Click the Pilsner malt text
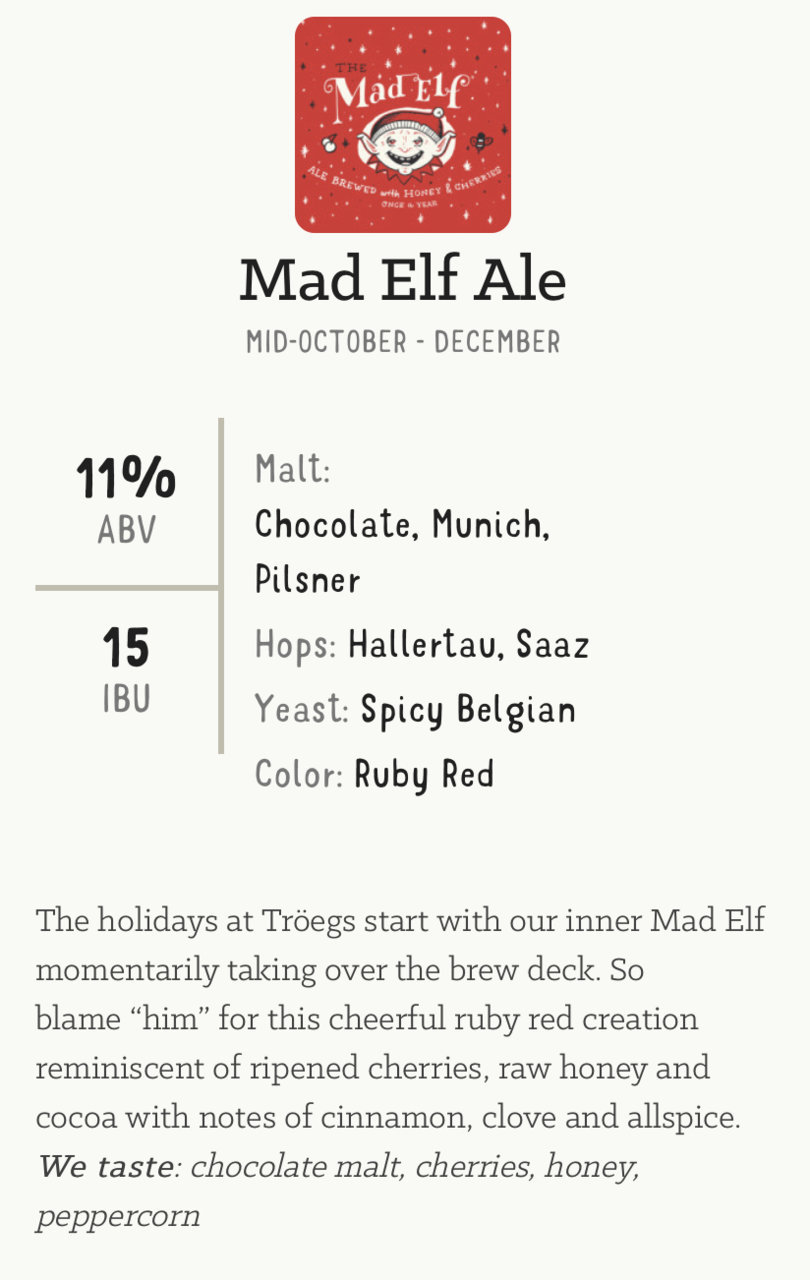Screen dimensions: 810x1280 click(x=308, y=581)
